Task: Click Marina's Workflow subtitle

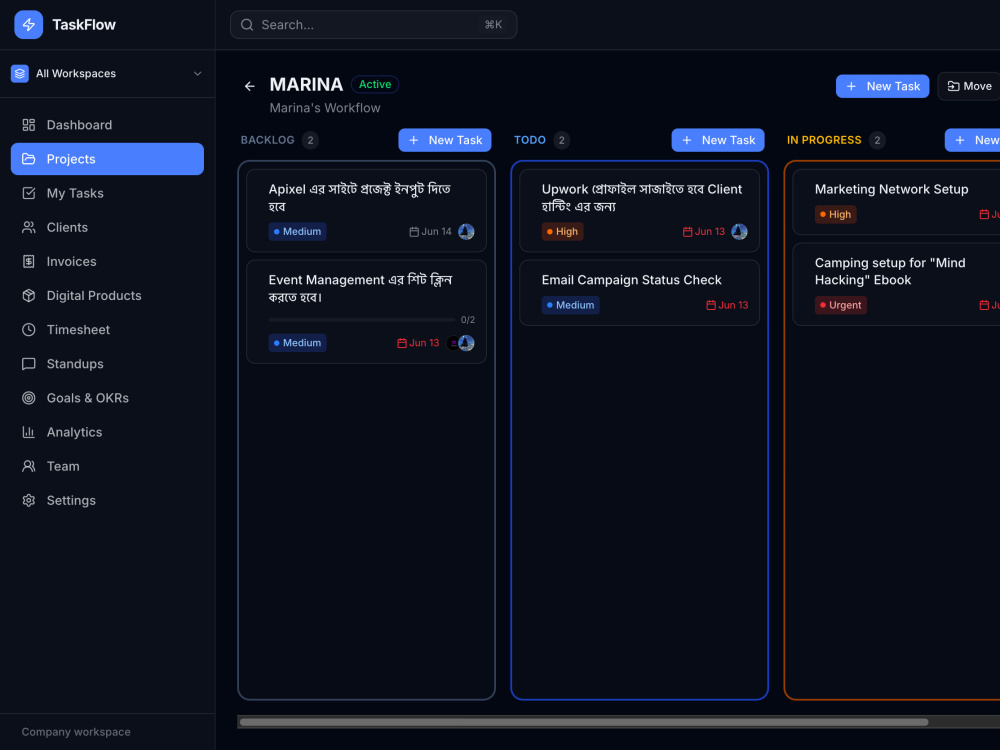Action: pos(325,108)
